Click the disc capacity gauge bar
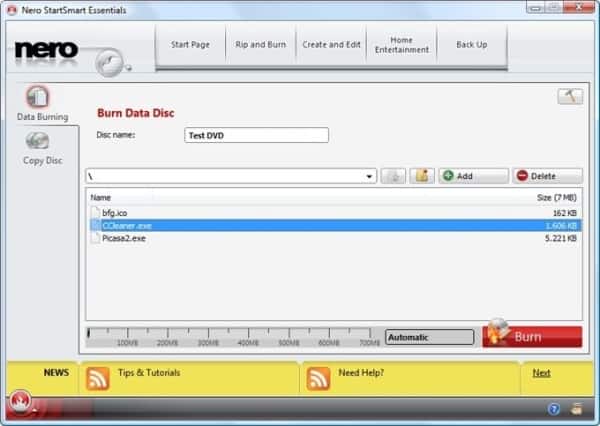 click(x=233, y=337)
